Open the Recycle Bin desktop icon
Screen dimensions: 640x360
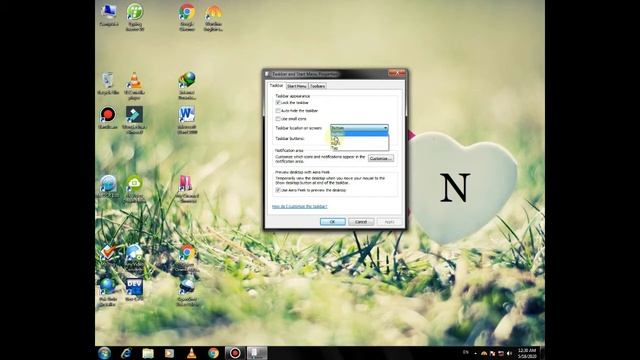click(x=108, y=84)
